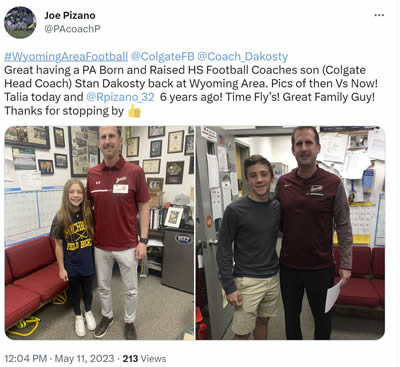400x367 pixels.
Task: Visit the @ColgateFB mention
Action: pos(162,57)
